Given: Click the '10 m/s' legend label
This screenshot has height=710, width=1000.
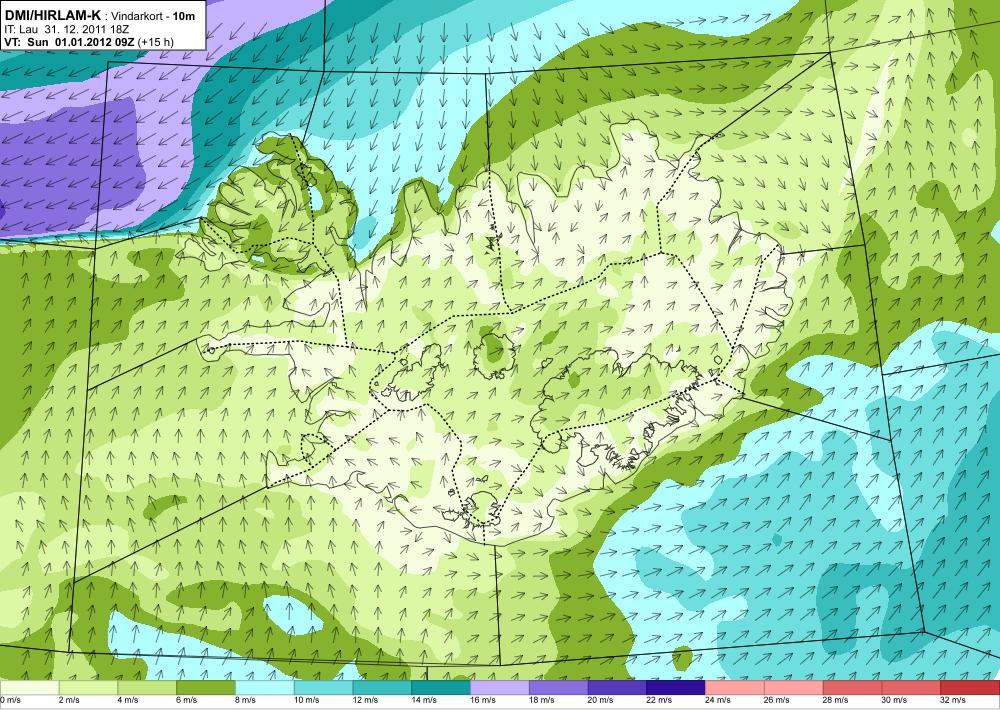Looking at the screenshot, I should tap(306, 700).
